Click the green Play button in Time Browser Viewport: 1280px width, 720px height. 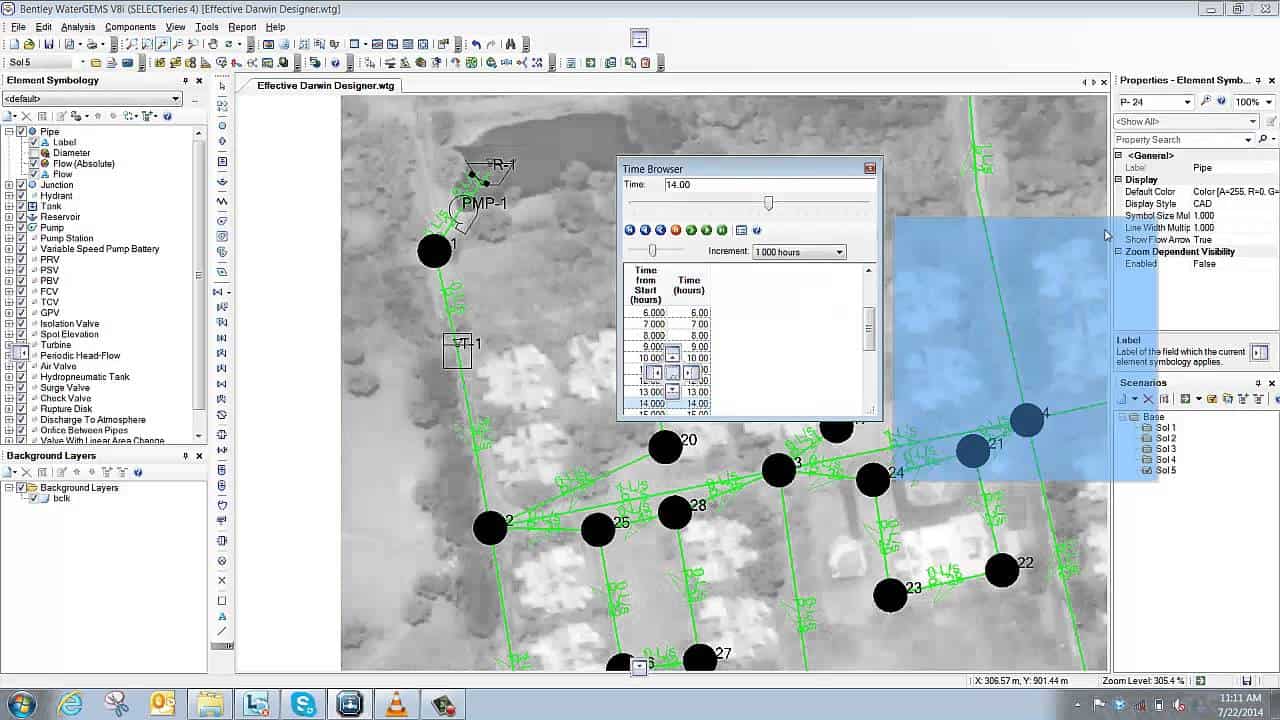tap(691, 230)
